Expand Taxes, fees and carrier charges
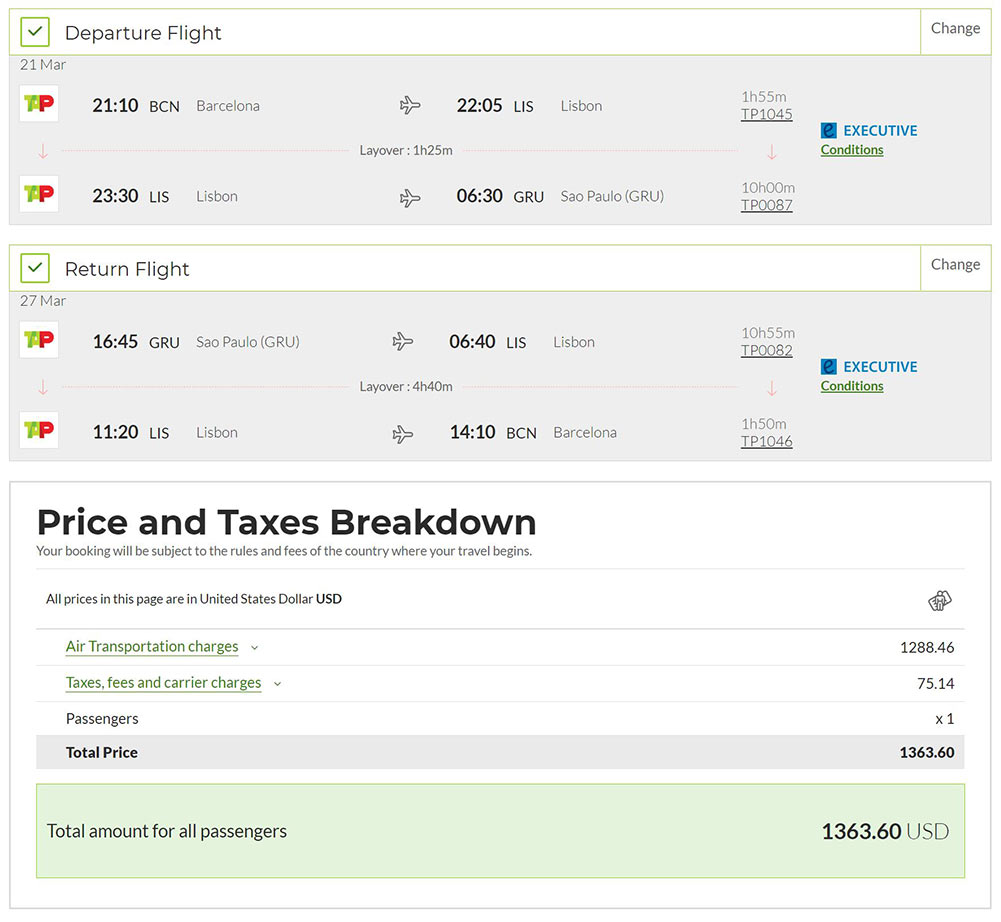The height and width of the screenshot is (922, 1001). tap(163, 683)
